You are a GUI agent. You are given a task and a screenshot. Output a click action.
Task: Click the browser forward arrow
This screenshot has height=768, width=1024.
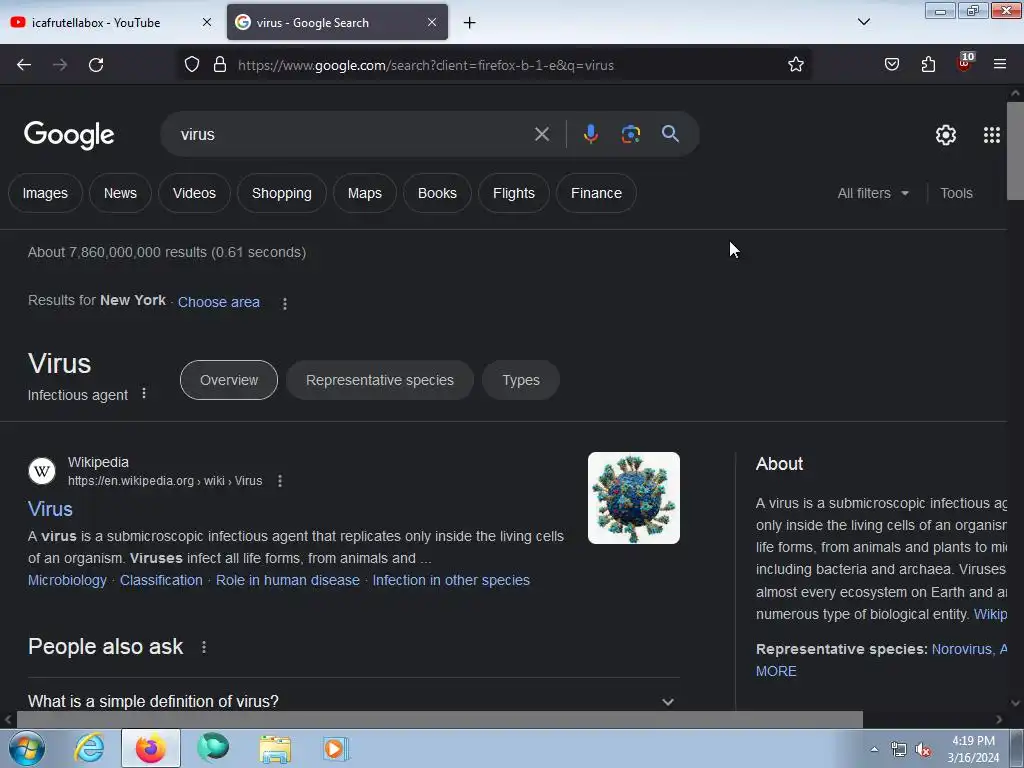tap(60, 65)
